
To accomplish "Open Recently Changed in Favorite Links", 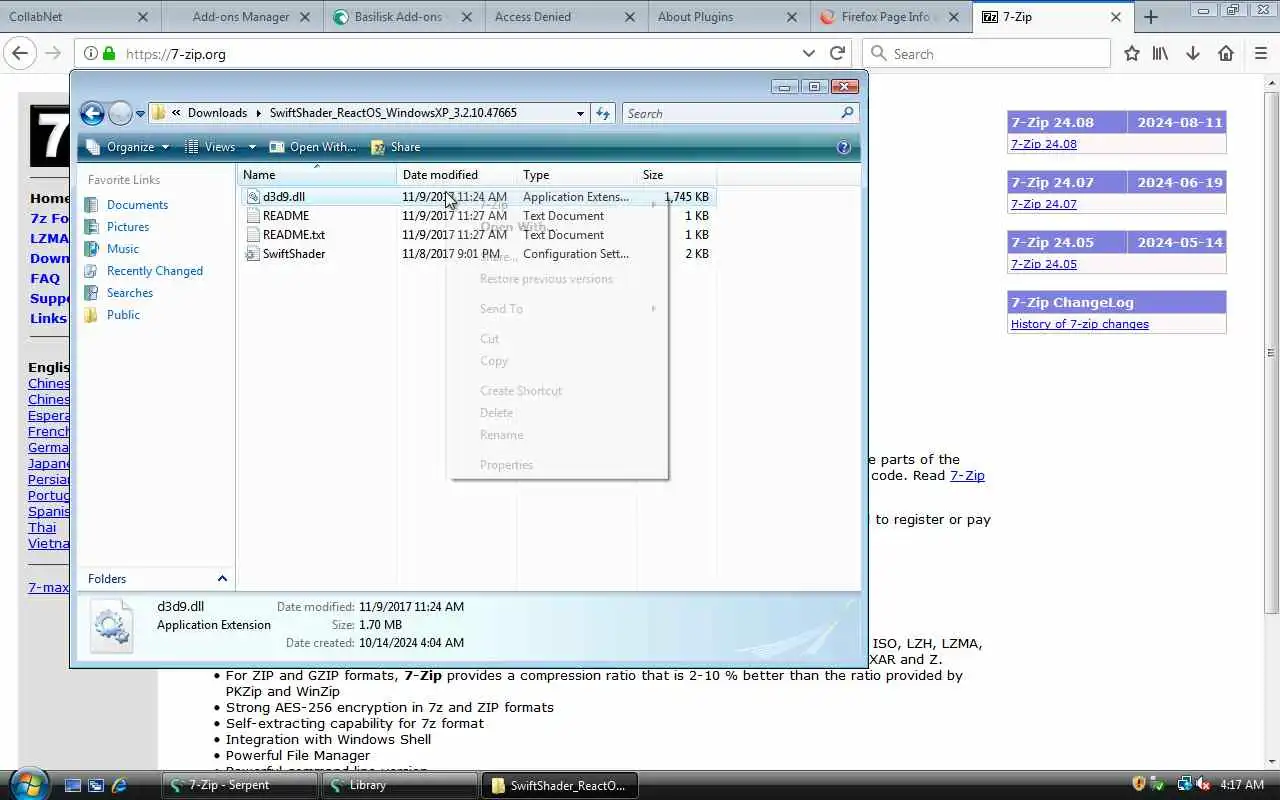I will (x=155, y=271).
